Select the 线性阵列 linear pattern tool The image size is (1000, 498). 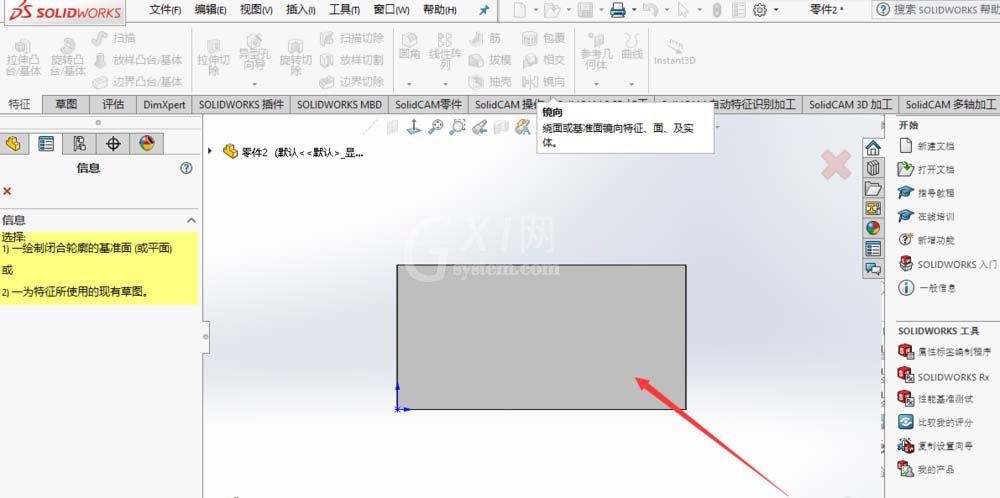(x=445, y=51)
